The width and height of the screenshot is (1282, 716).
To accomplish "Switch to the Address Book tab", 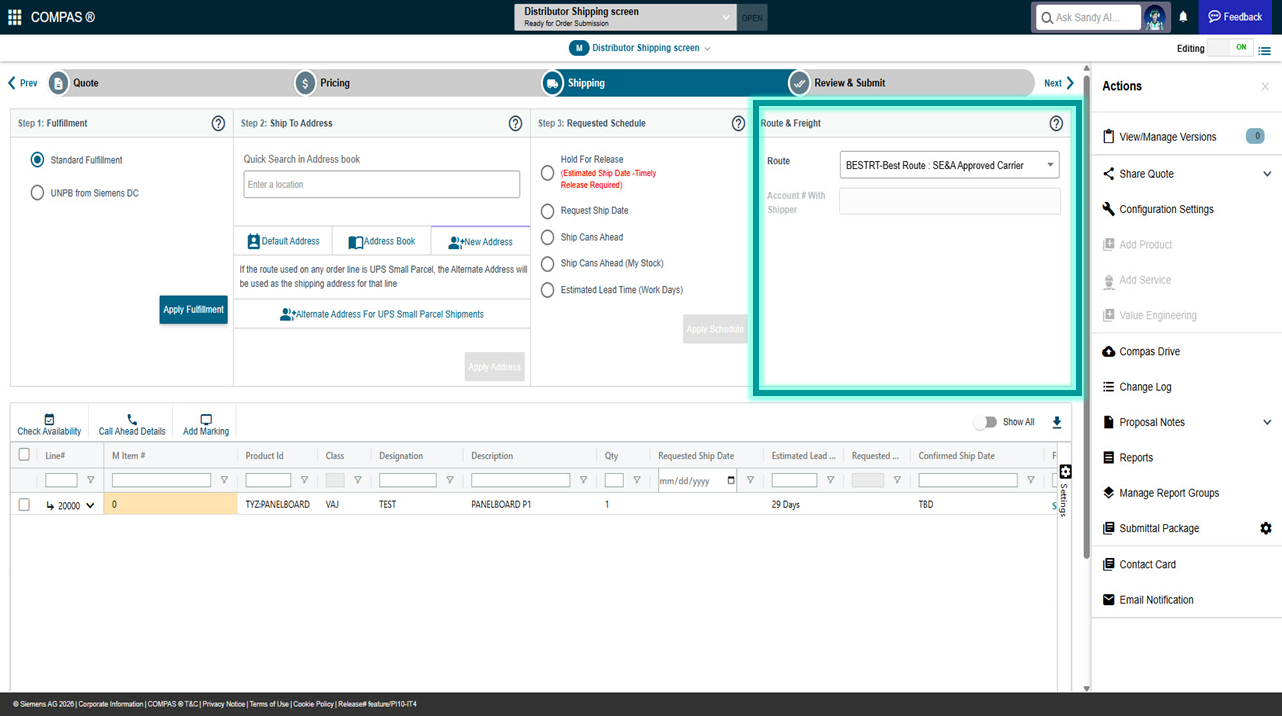I will click(x=381, y=241).
